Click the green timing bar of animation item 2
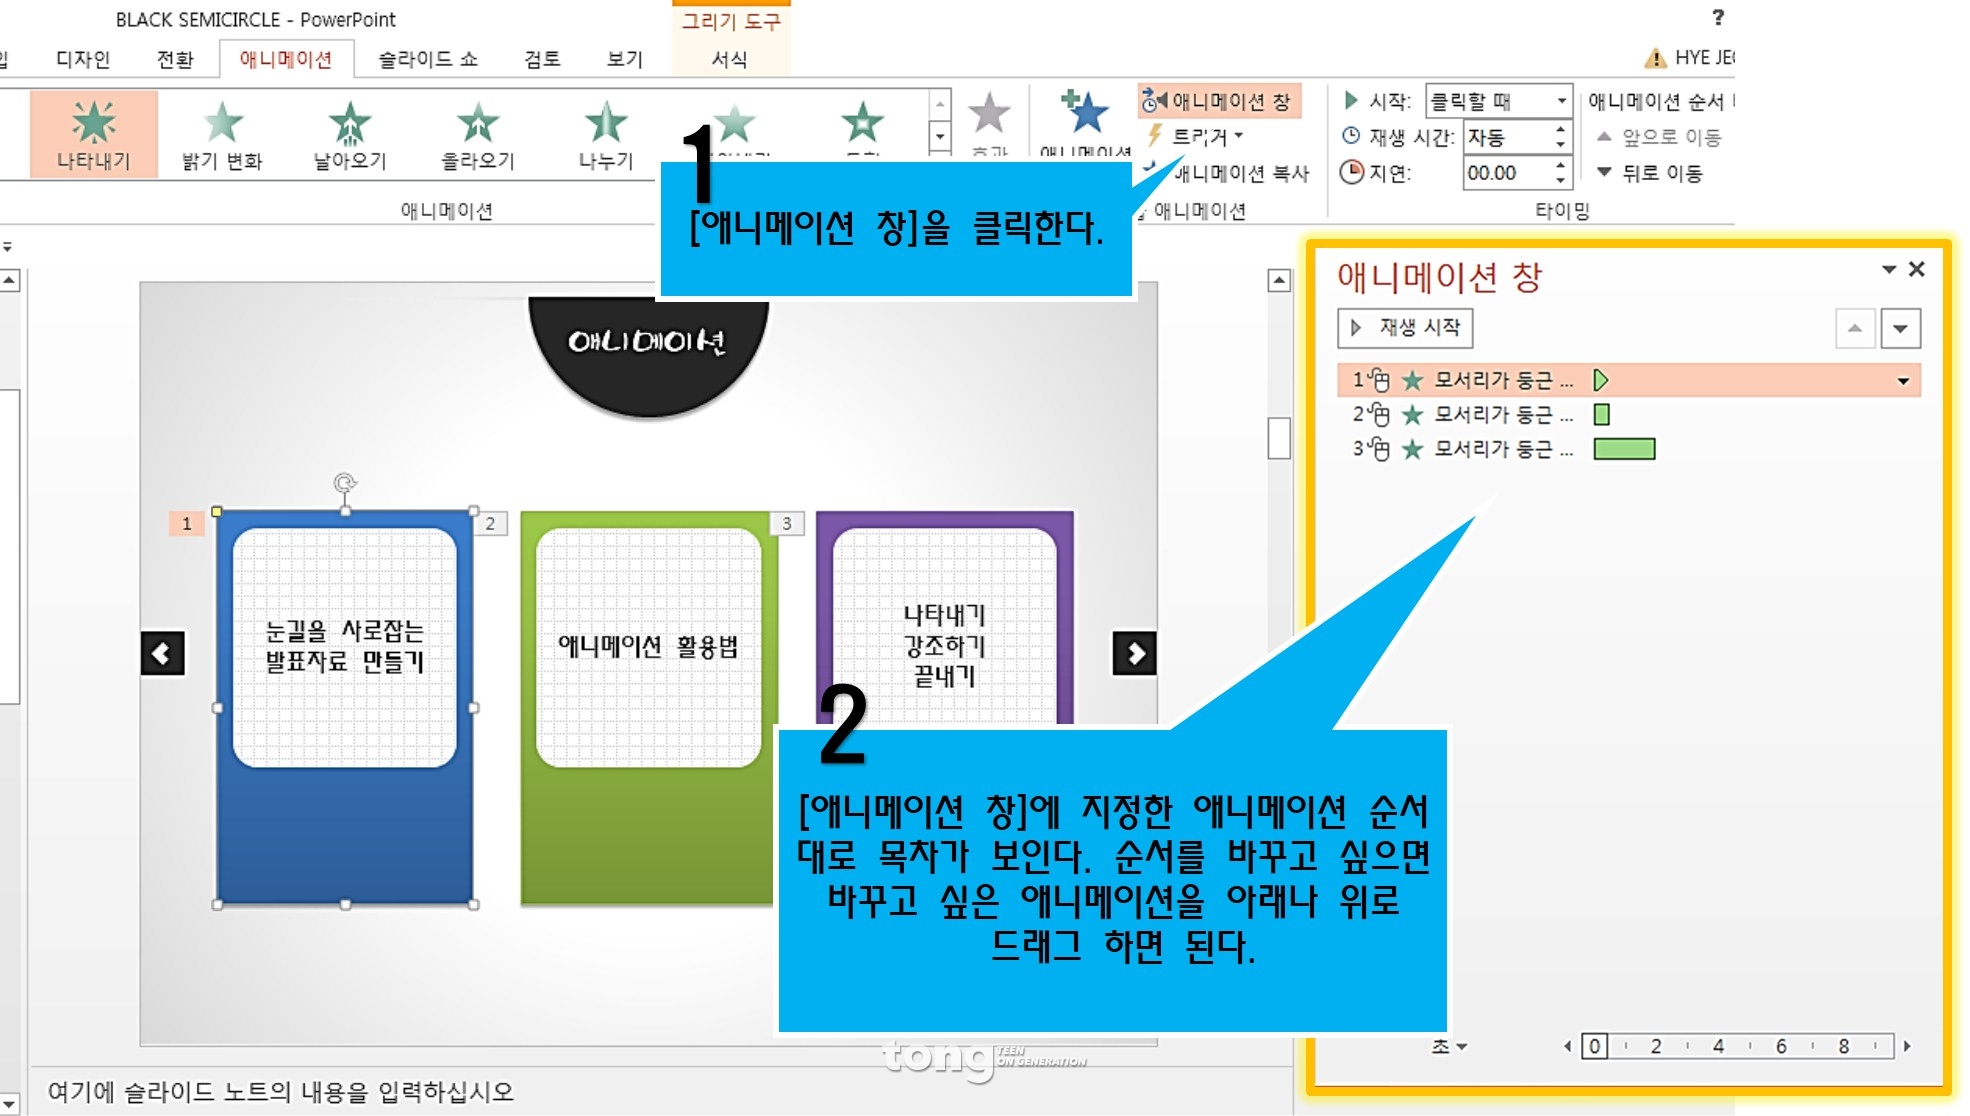1970x1116 pixels. 1602,414
